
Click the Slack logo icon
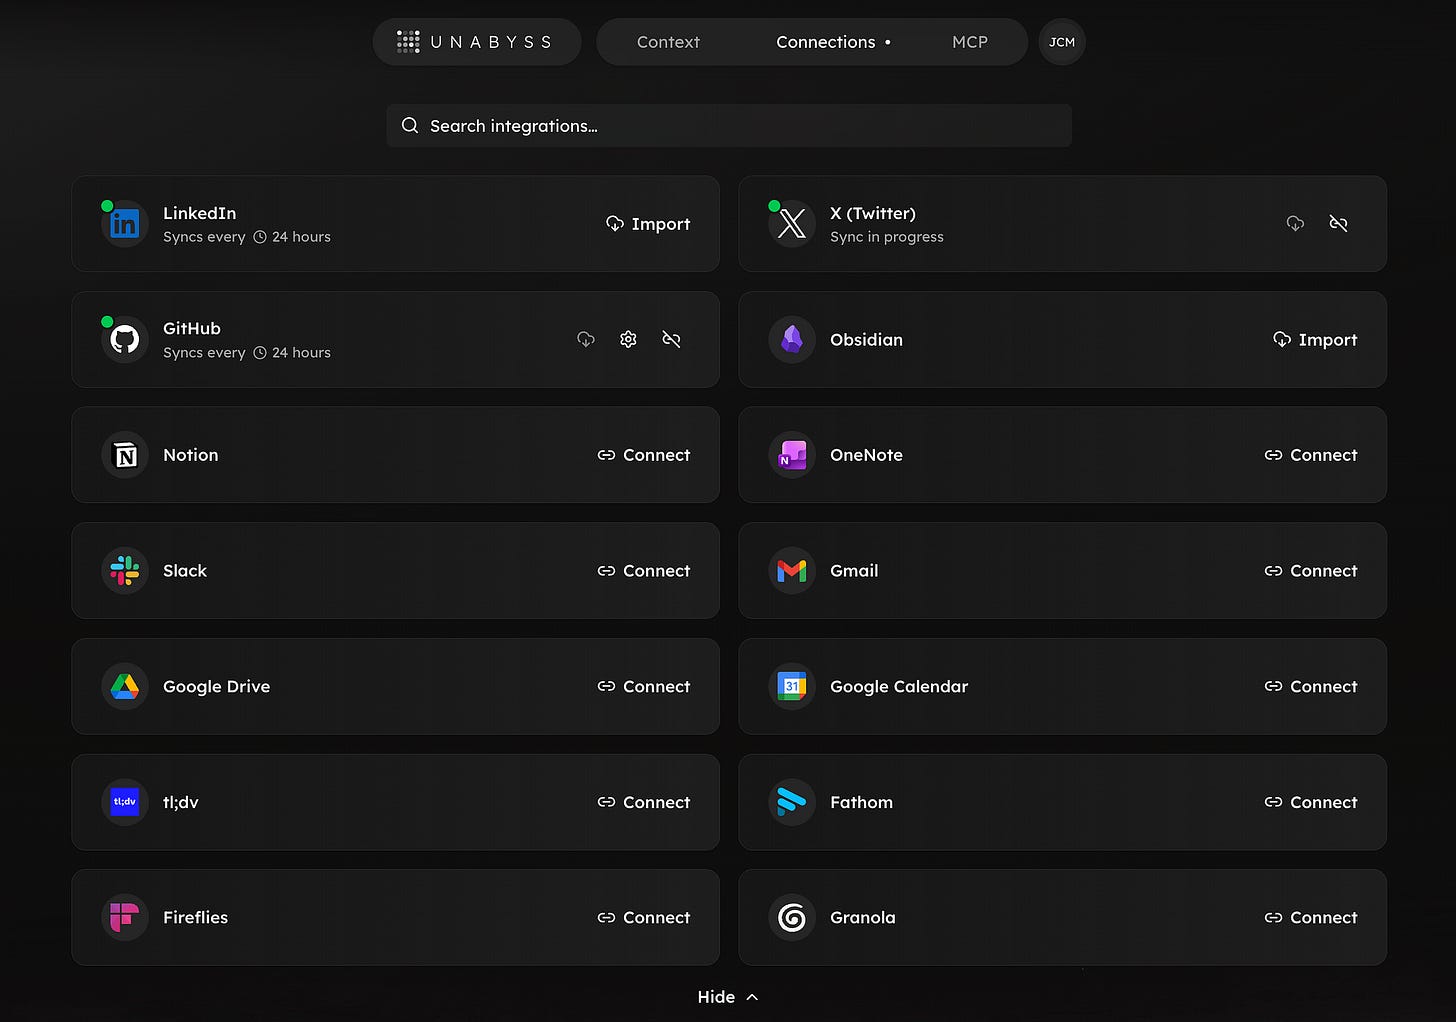click(x=125, y=571)
